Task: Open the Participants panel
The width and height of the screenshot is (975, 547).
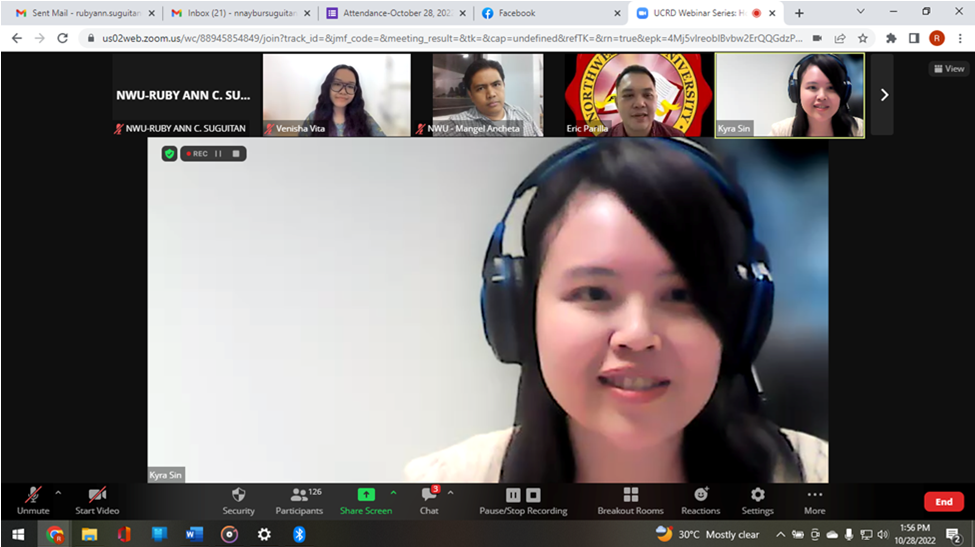Action: [x=299, y=497]
